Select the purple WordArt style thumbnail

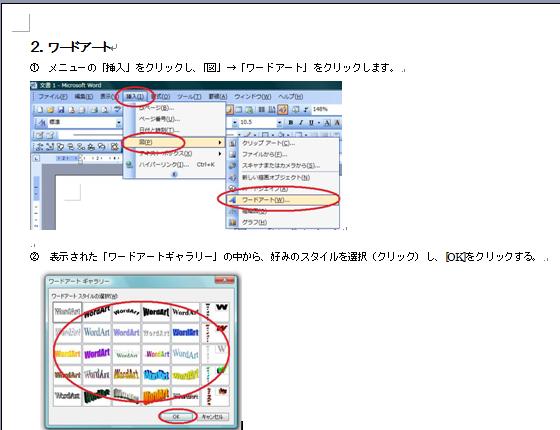click(x=97, y=354)
